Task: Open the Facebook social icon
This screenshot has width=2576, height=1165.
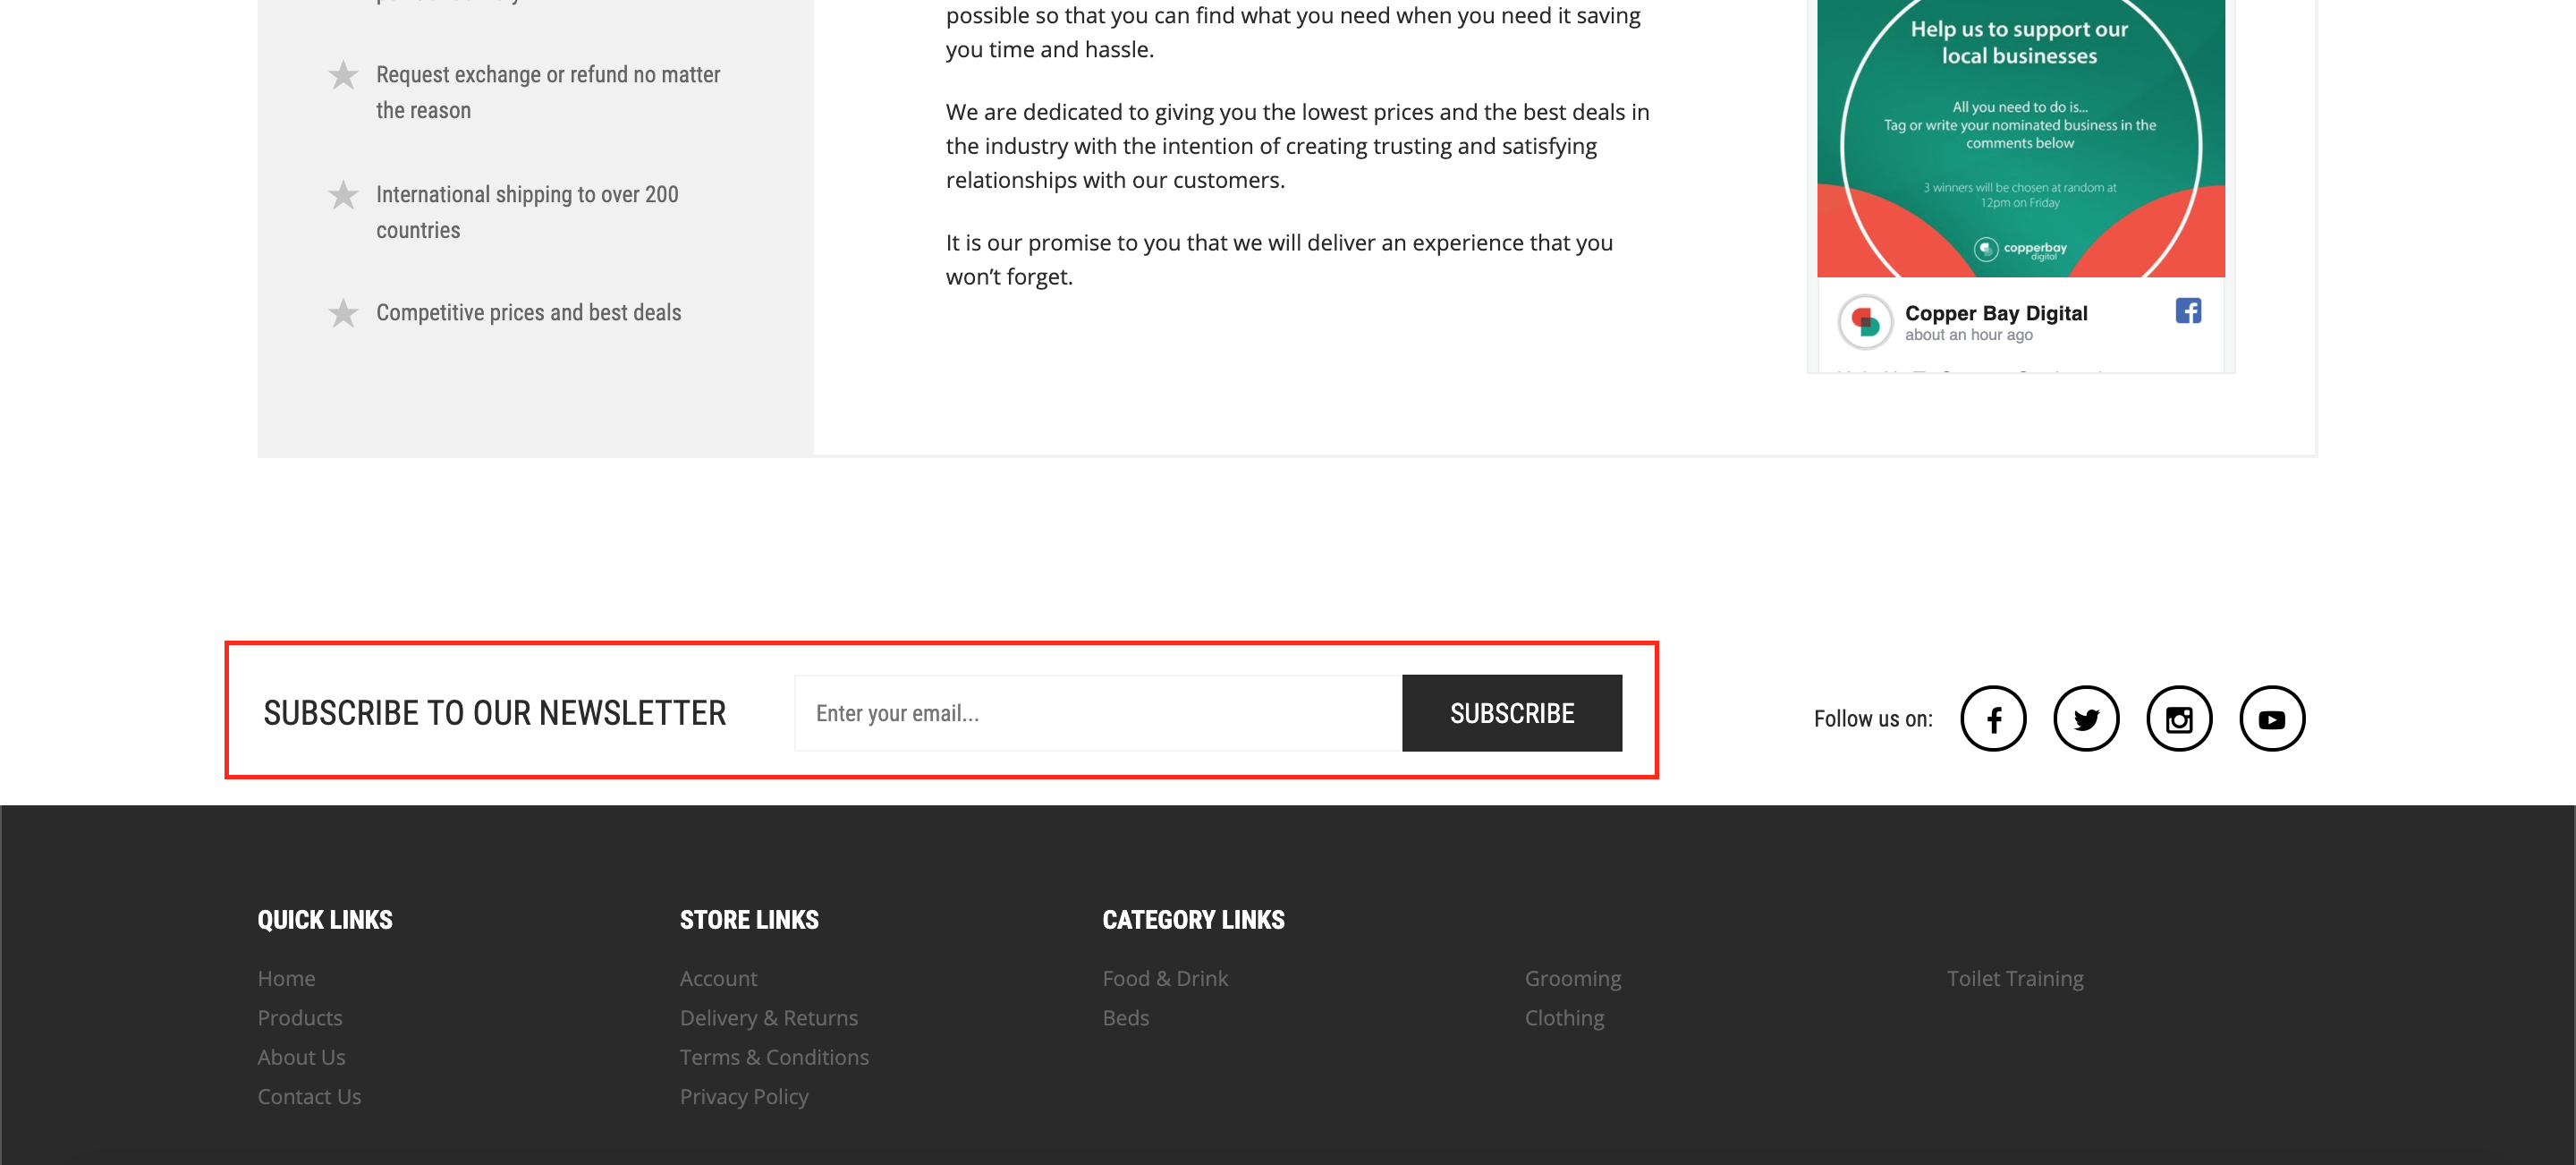Action: click(x=1992, y=718)
